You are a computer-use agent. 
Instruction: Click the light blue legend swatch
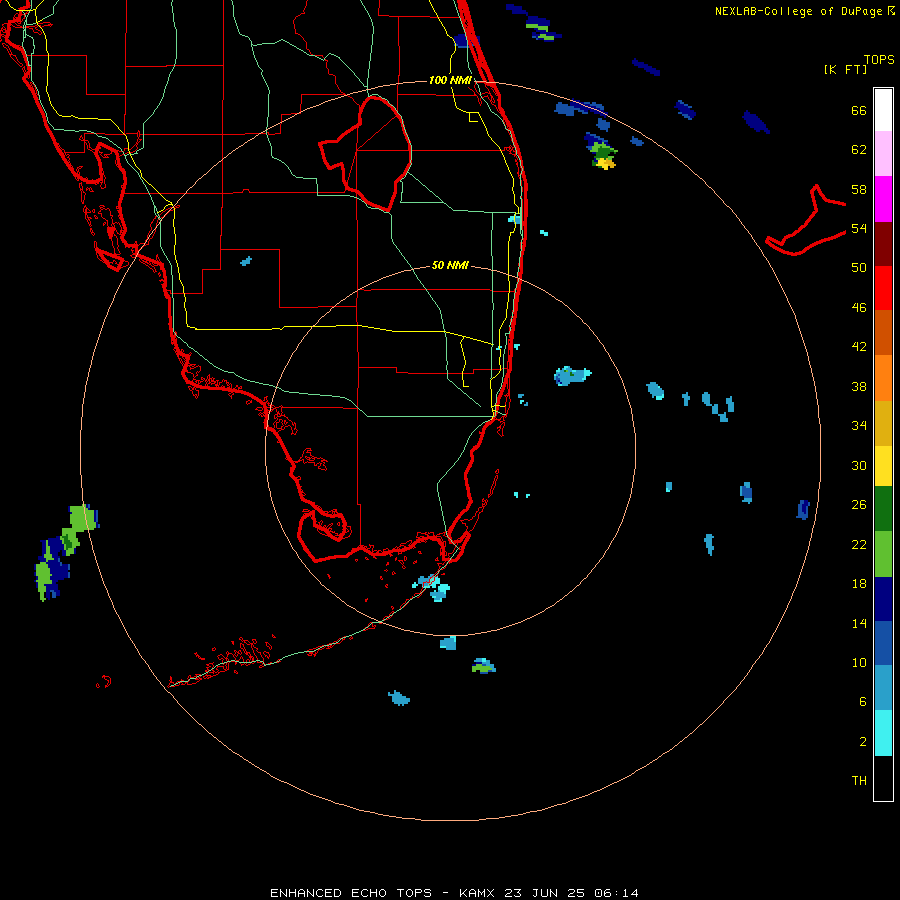[x=883, y=687]
